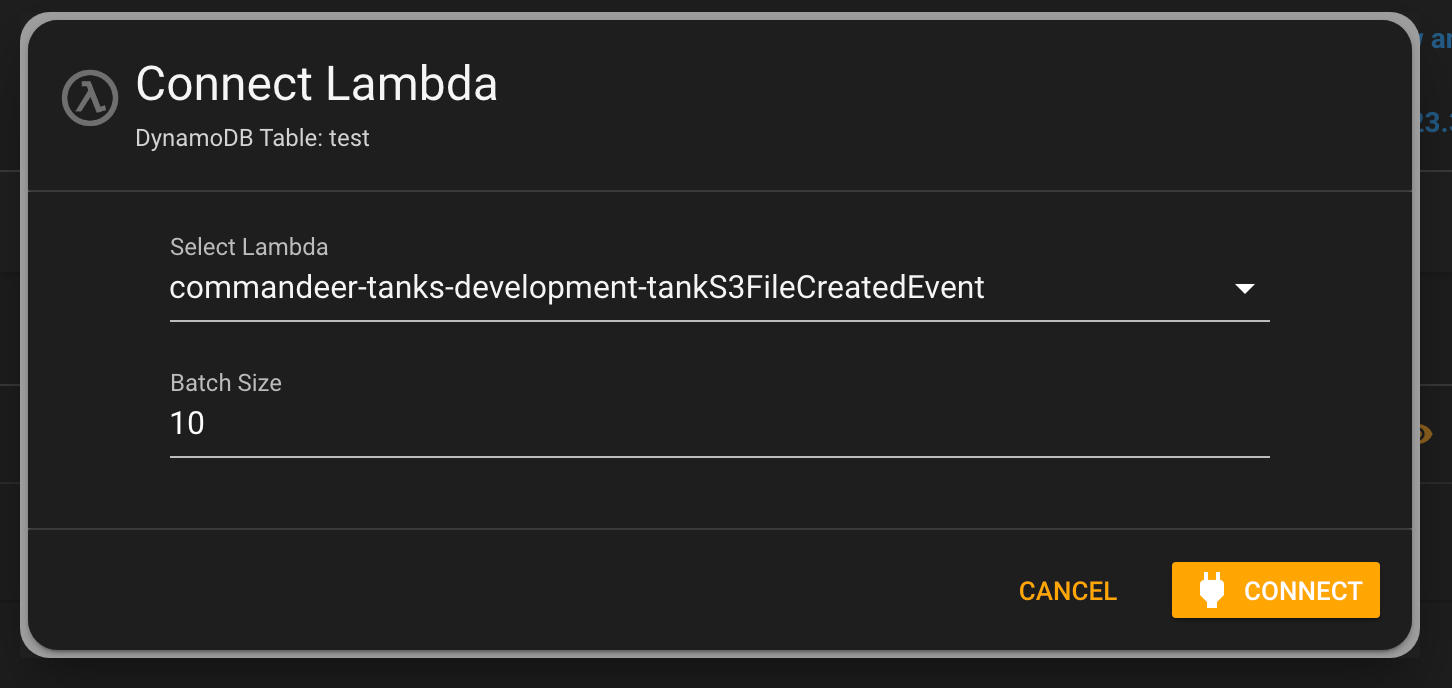Click the plug icon on the Connect button
The height and width of the screenshot is (688, 1452).
coord(1211,591)
